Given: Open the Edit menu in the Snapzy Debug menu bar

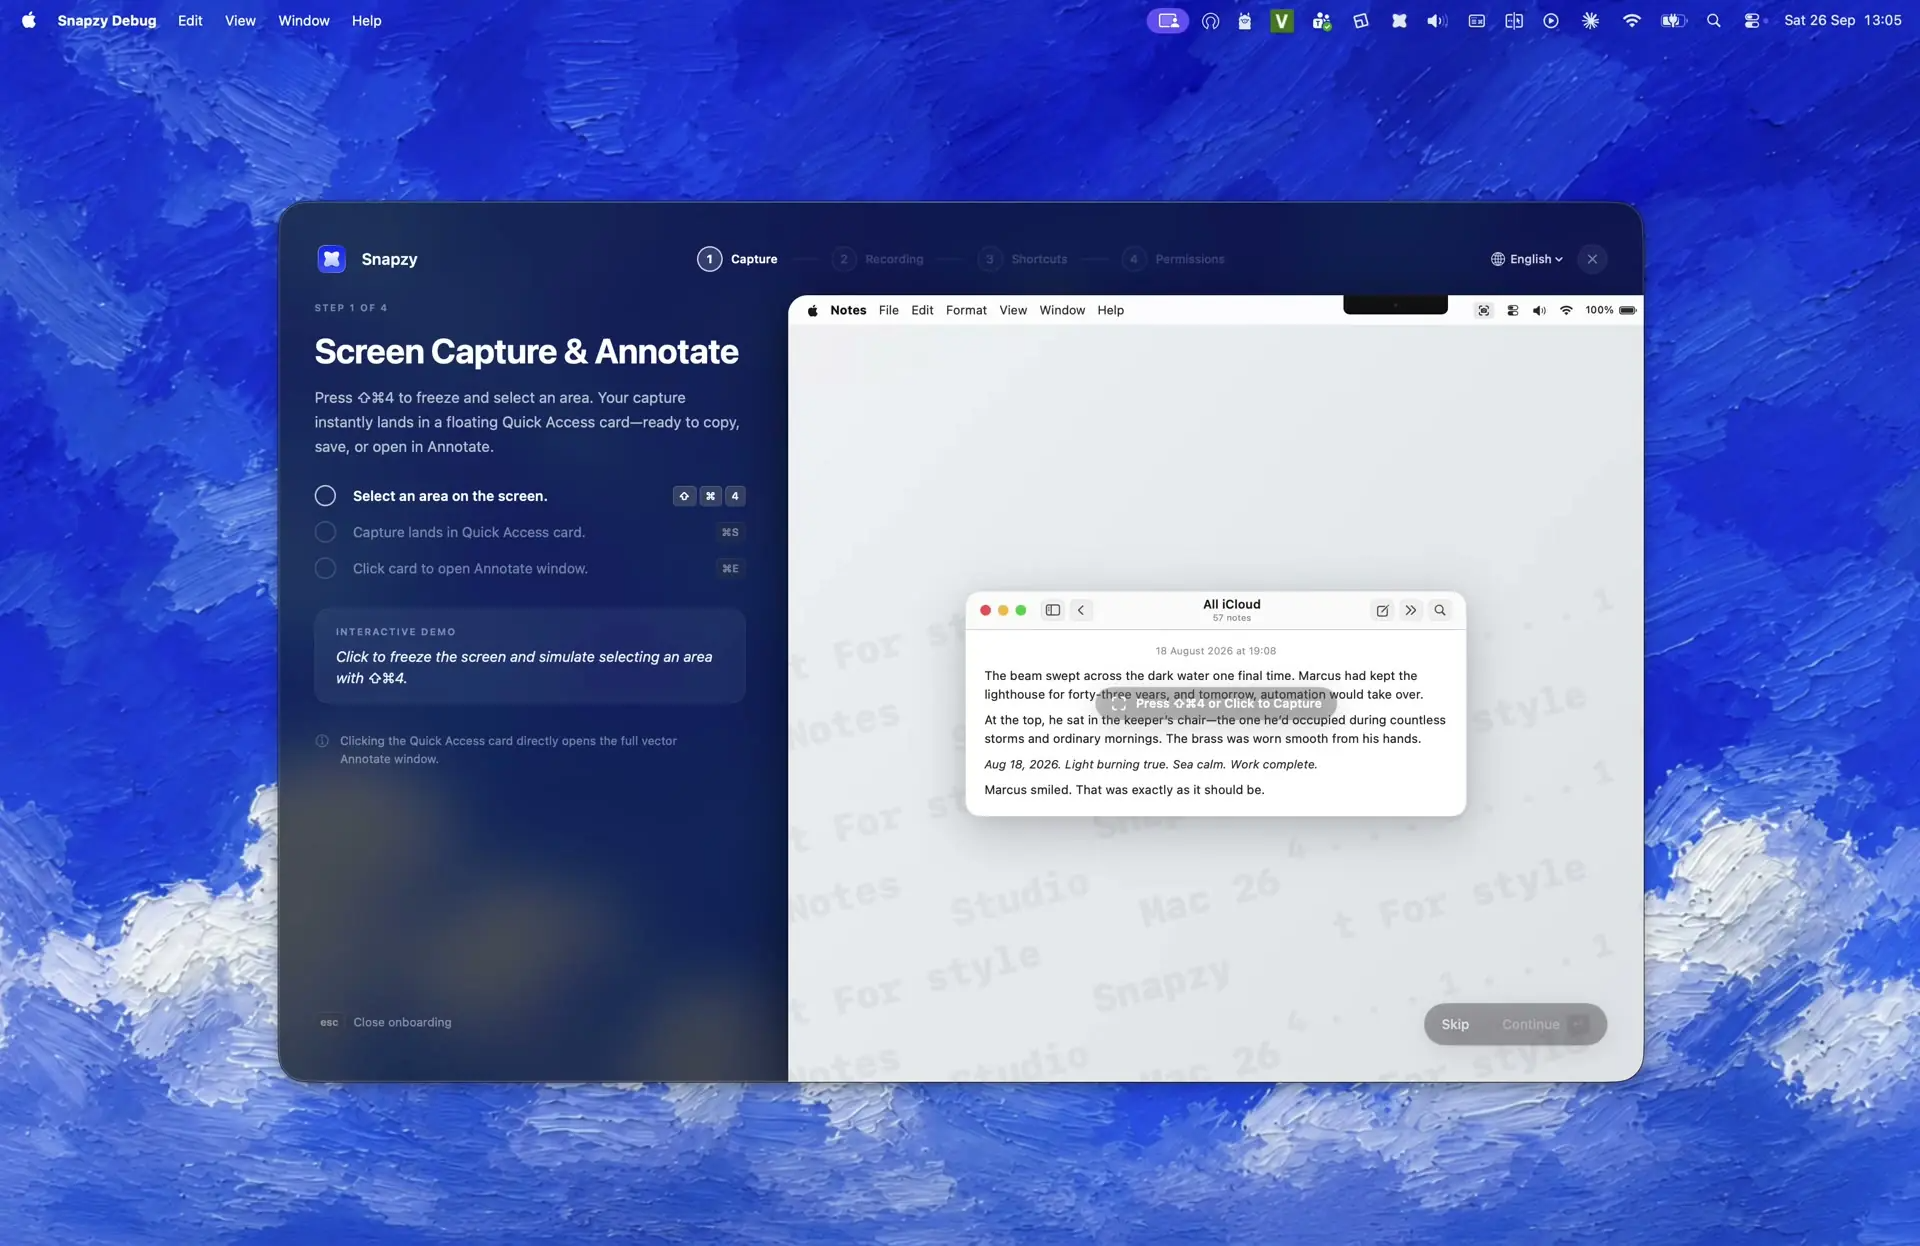Looking at the screenshot, I should coord(190,21).
